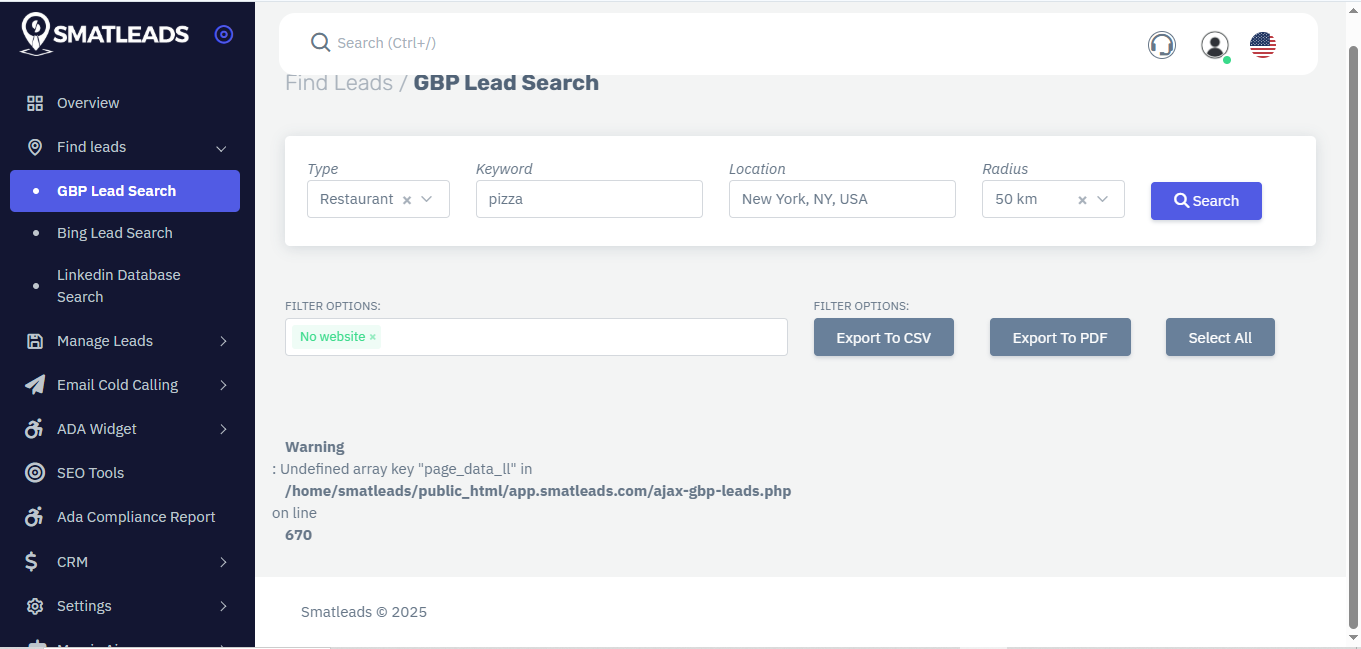This screenshot has height=649, width=1361.
Task: Click the US flag language icon
Action: point(1263,45)
